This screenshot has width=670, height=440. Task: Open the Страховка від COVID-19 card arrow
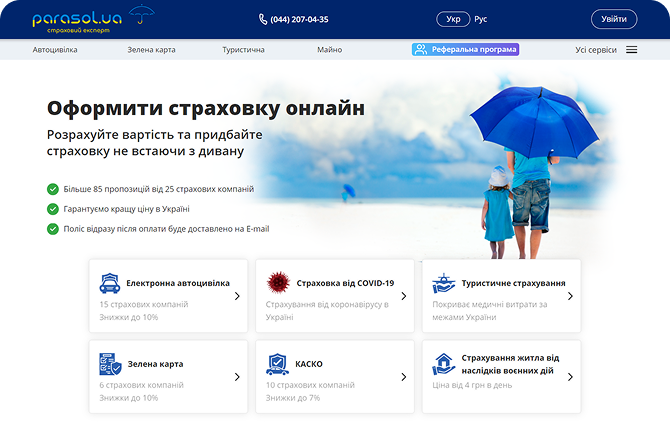404,296
